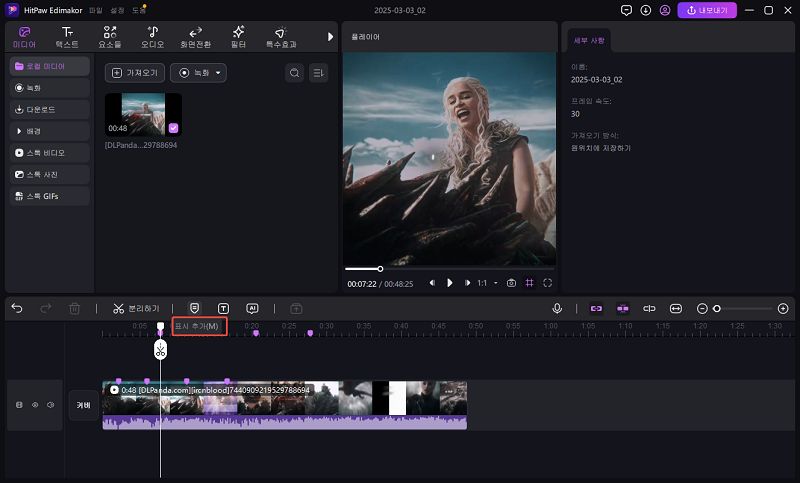Toggle the purple grid overlay in player
The height and width of the screenshot is (483, 800).
[529, 283]
